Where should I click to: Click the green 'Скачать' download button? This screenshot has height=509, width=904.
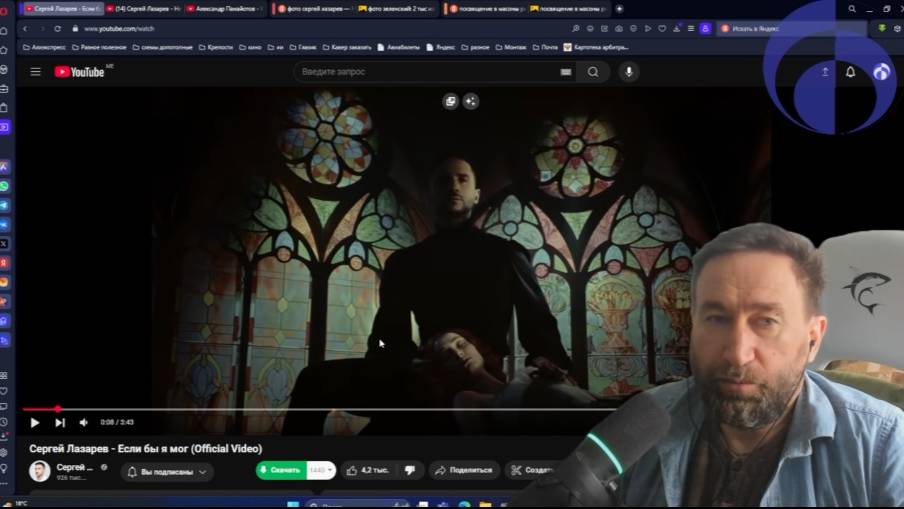pyautogui.click(x=281, y=470)
